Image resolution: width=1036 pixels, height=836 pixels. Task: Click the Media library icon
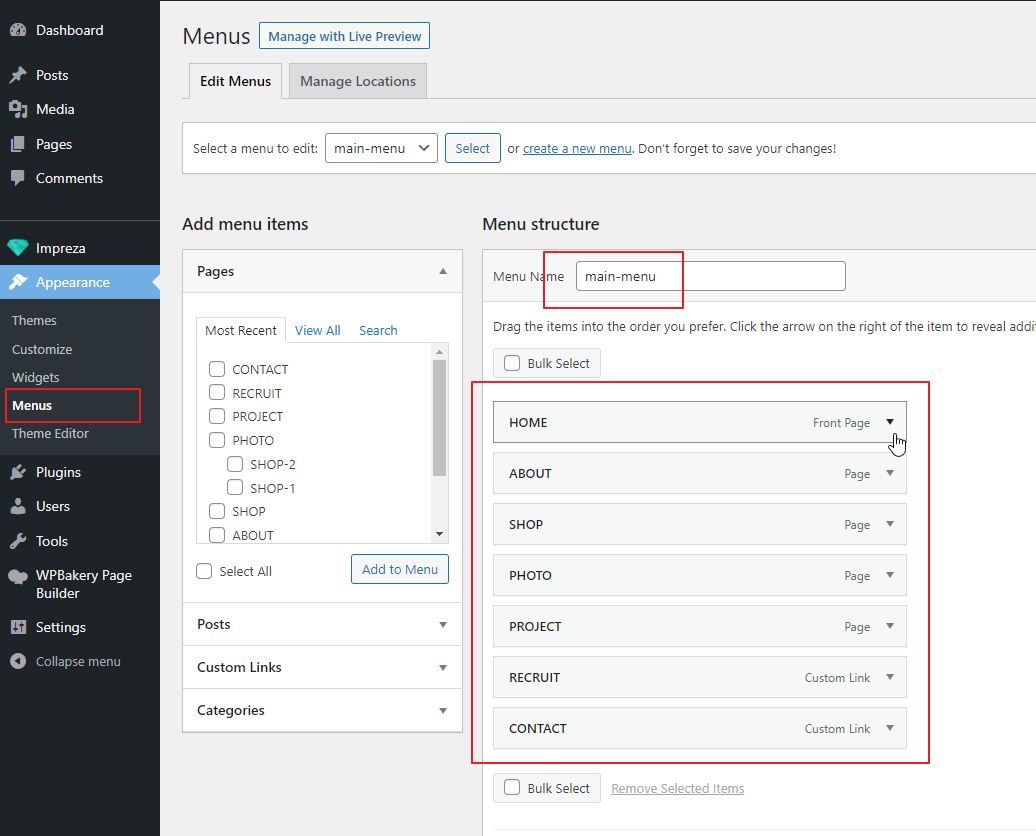[x=18, y=109]
